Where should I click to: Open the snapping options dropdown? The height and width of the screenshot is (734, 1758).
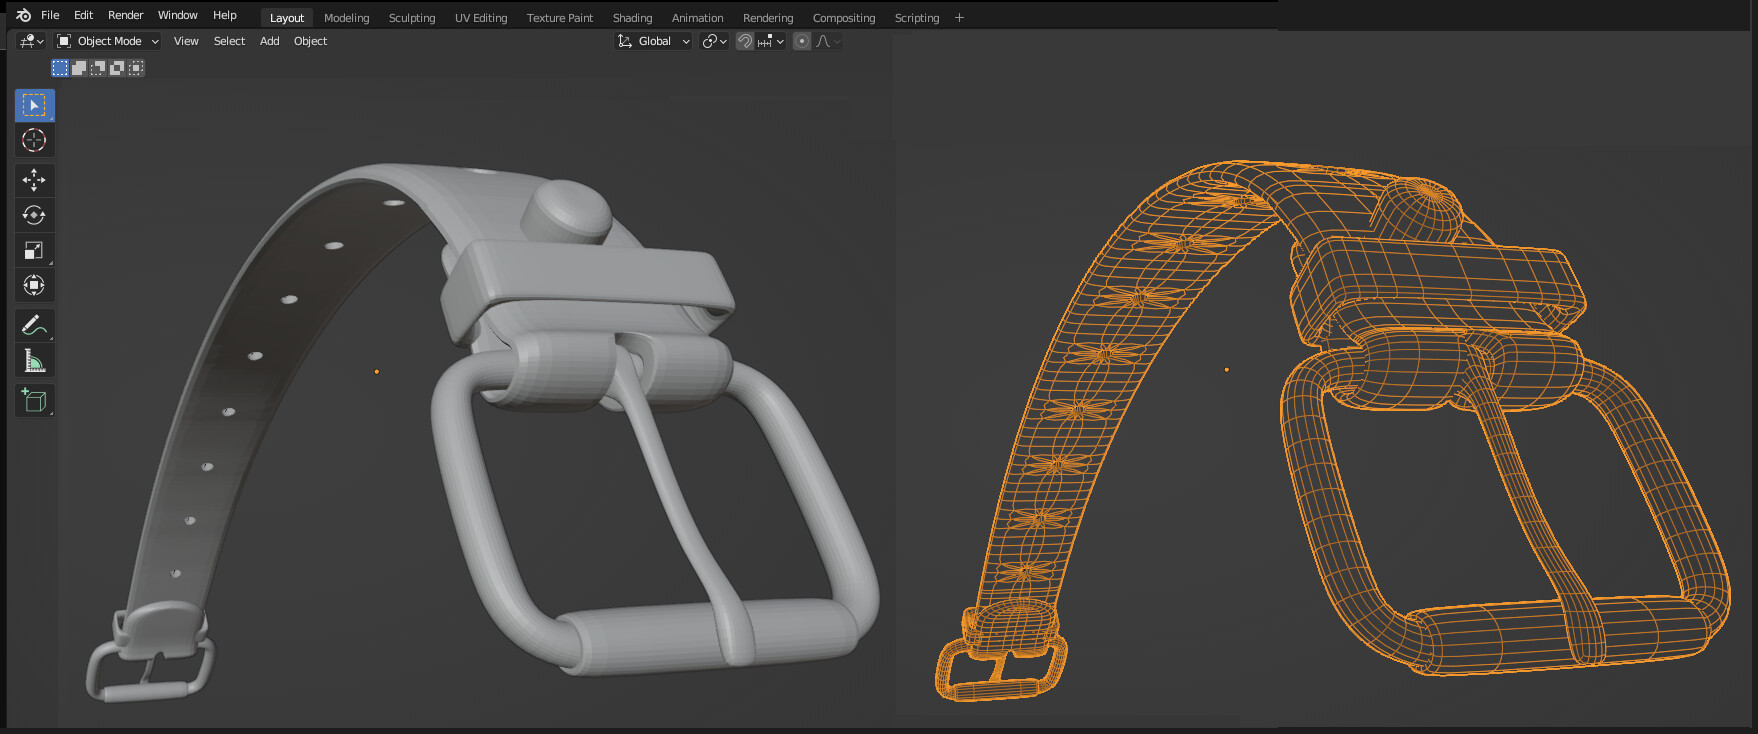[x=771, y=41]
